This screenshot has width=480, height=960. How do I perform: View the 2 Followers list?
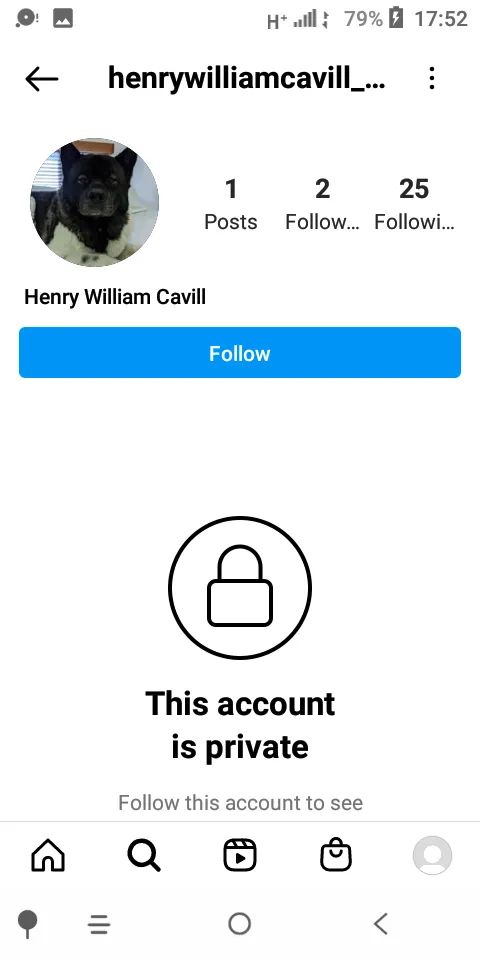323,204
